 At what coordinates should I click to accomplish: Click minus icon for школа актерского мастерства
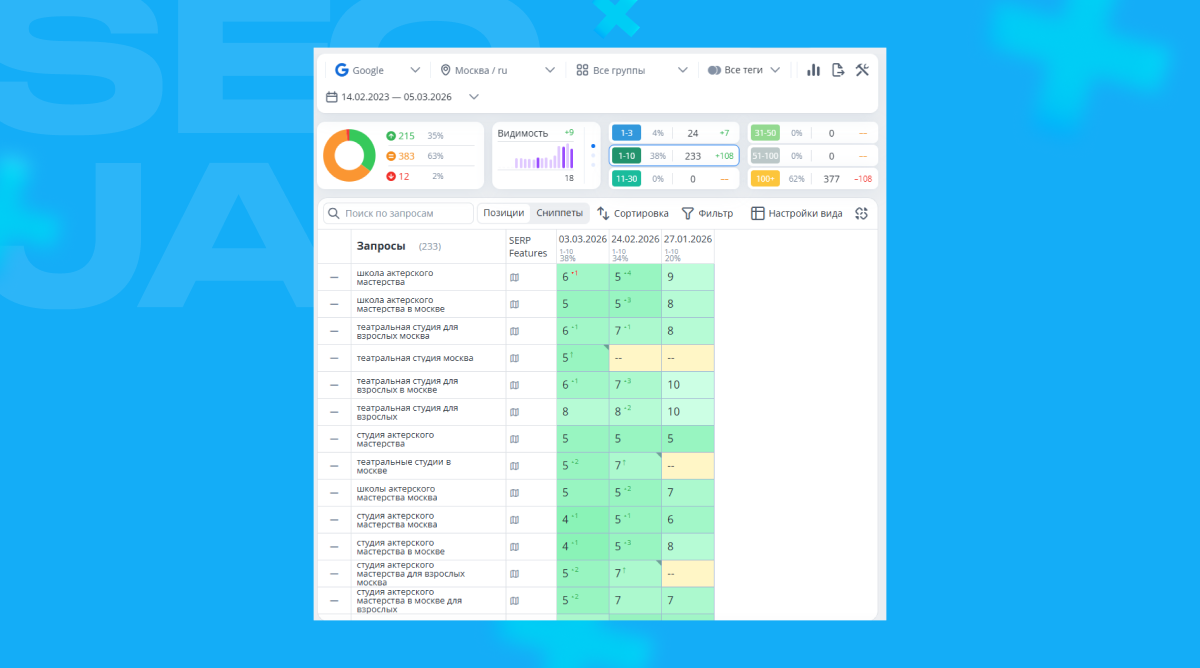pos(334,277)
